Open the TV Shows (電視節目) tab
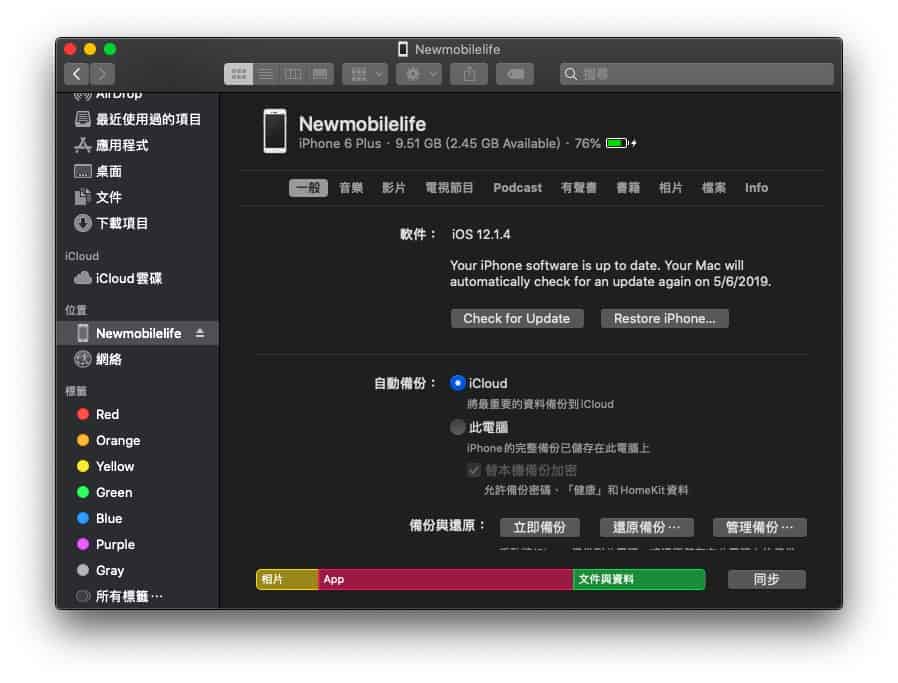Viewport: 898px width, 683px height. pos(449,188)
